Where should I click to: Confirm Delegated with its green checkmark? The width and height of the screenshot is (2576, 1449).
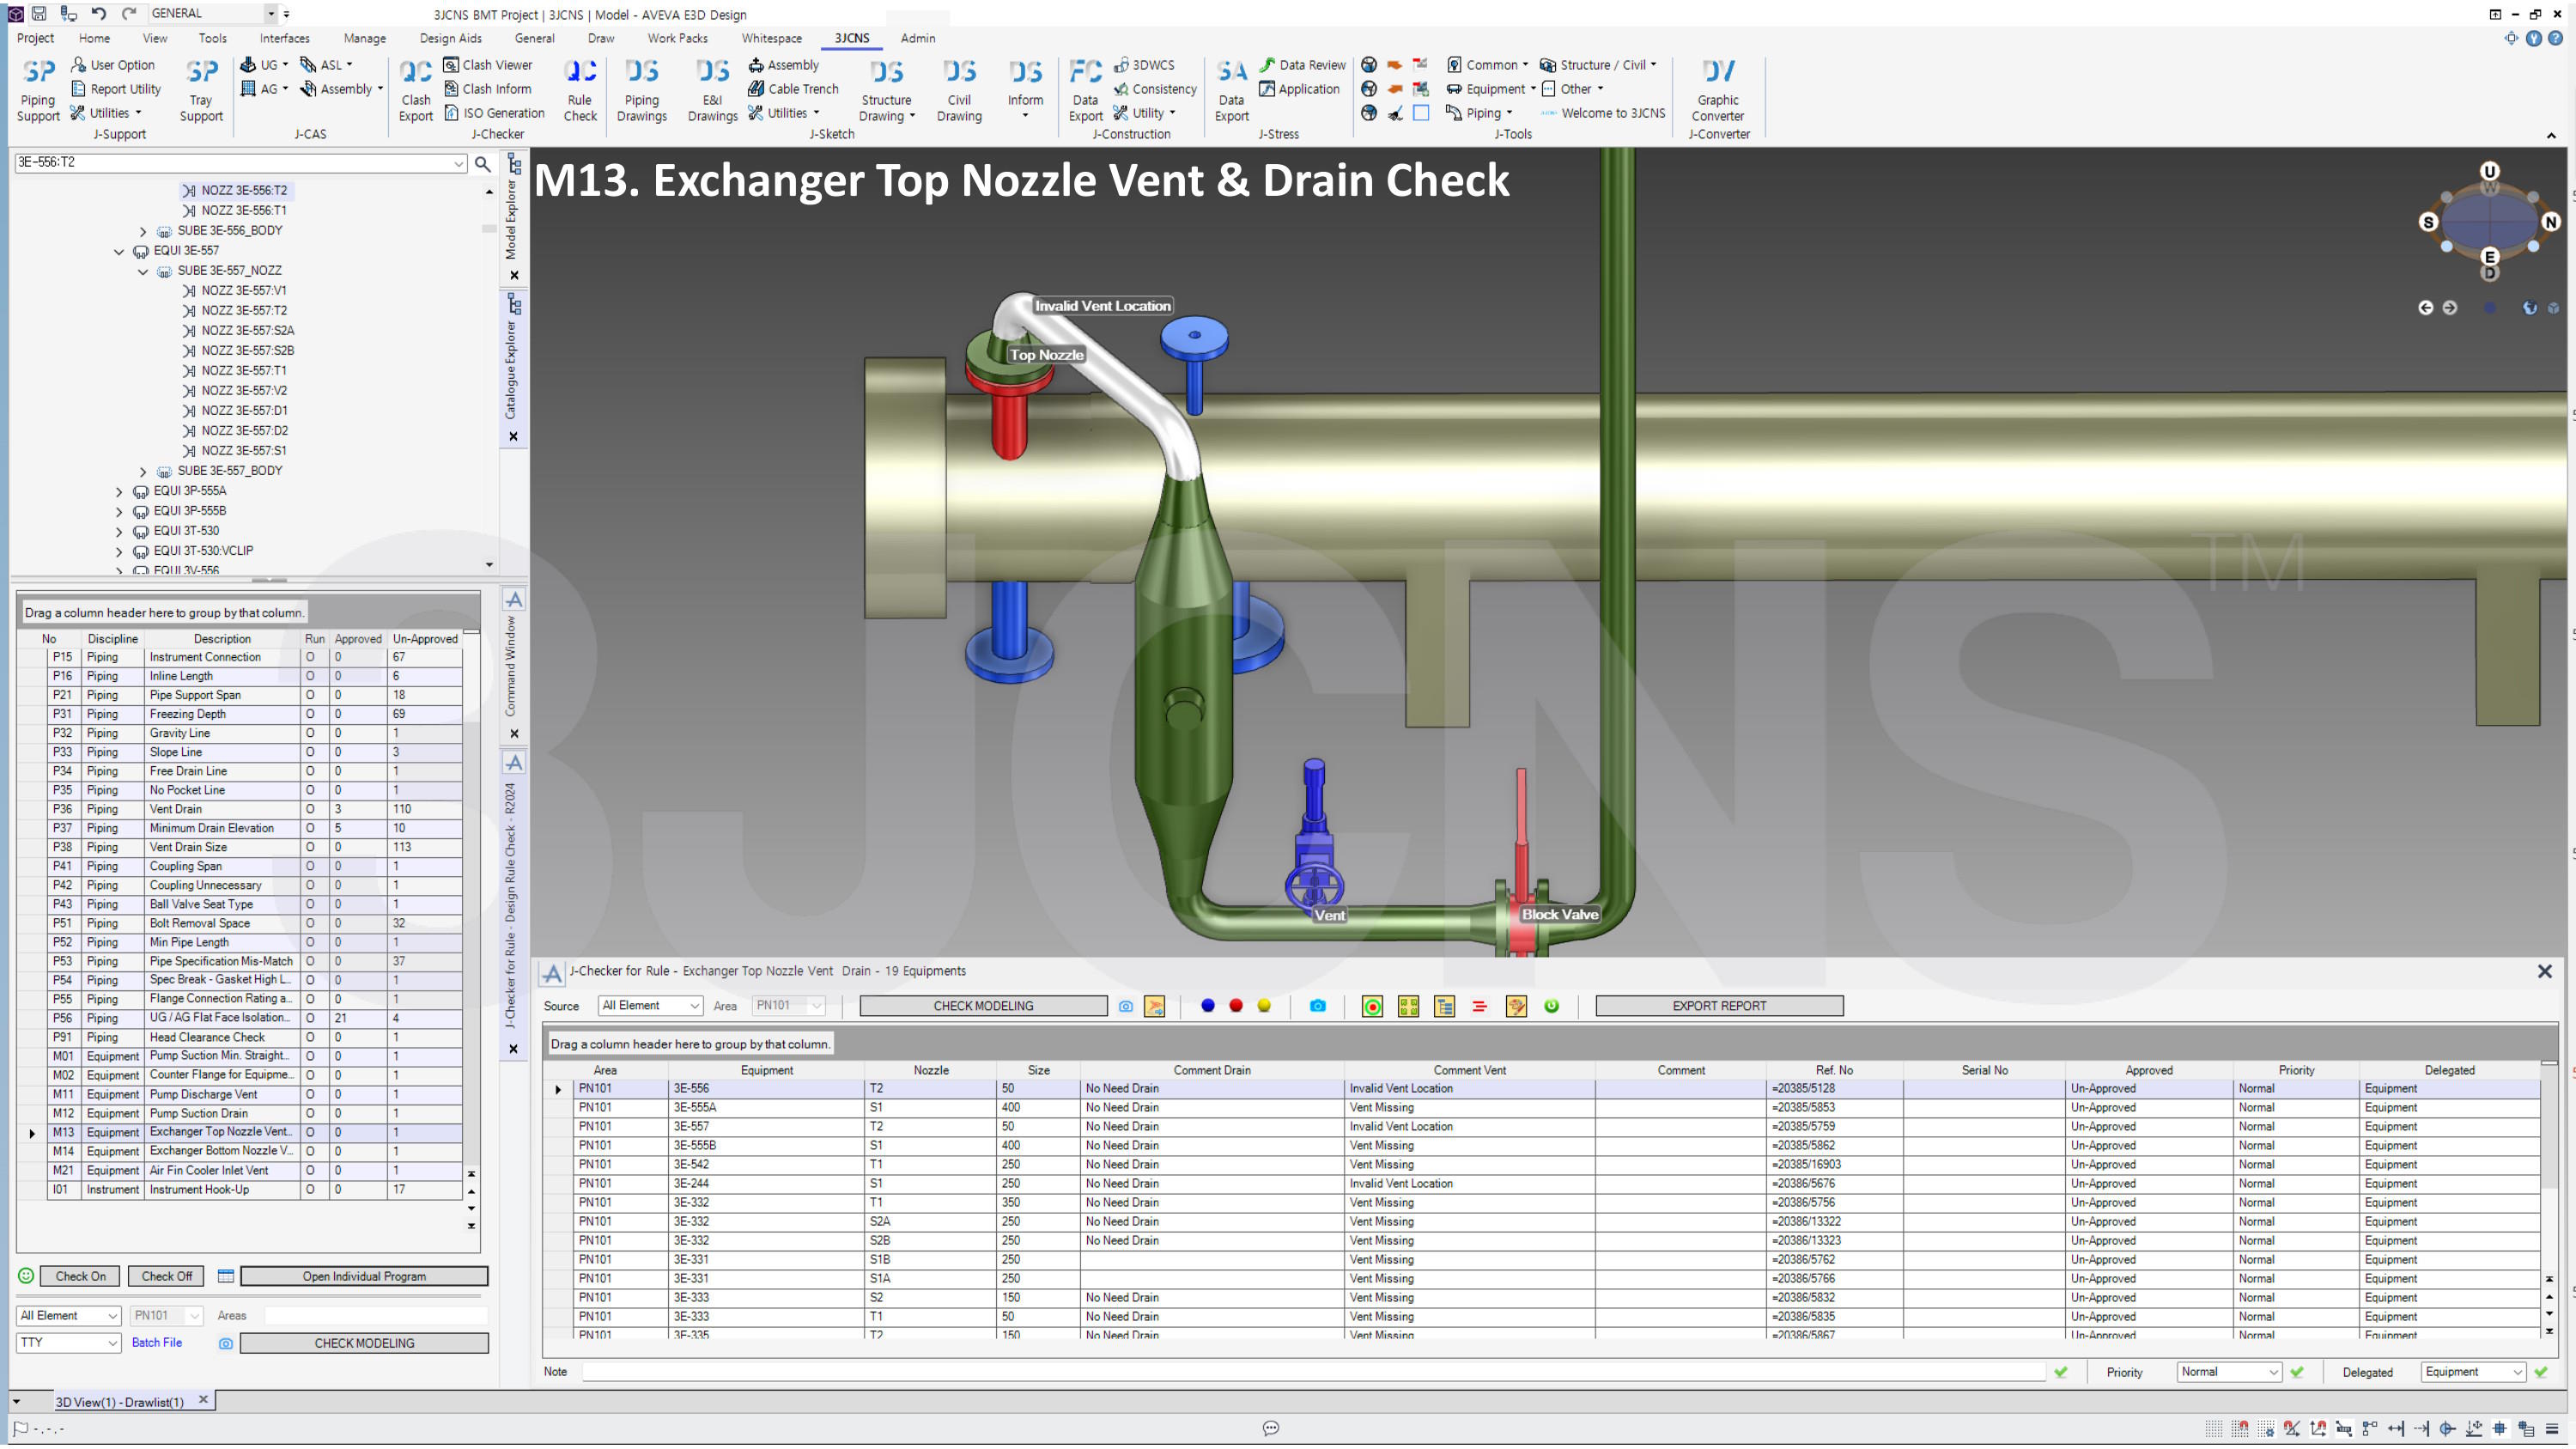[2541, 1373]
